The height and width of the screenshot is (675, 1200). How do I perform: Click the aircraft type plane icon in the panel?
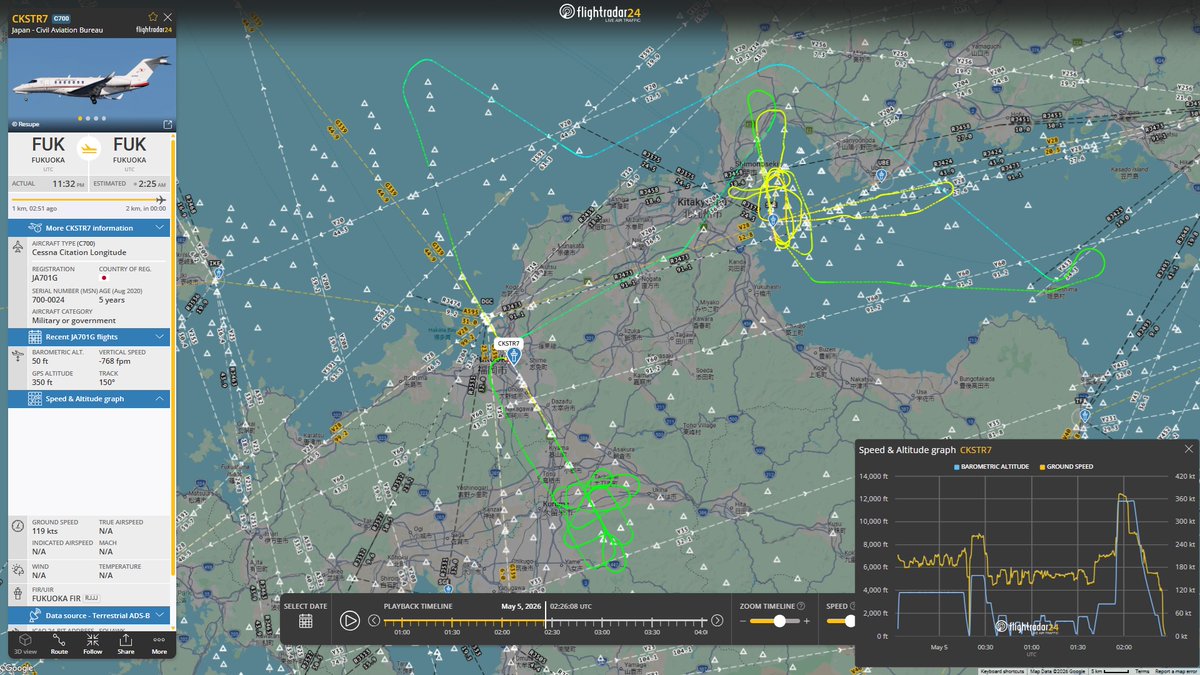click(x=19, y=248)
